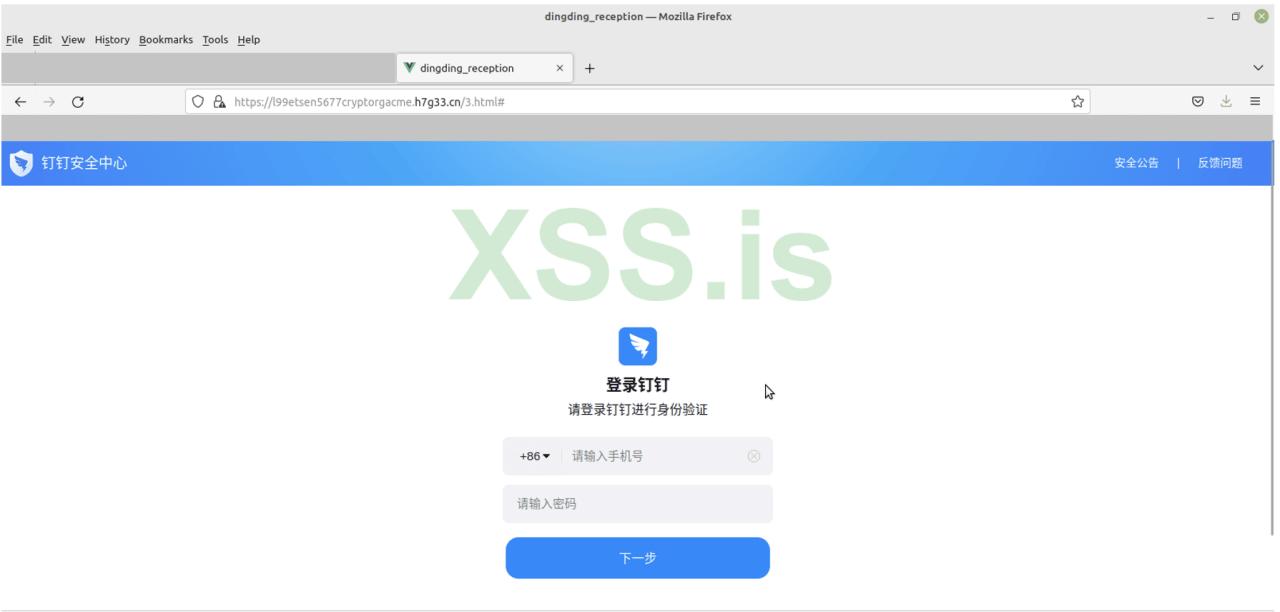Viewport: 1280px width, 612px height.
Task: Open a new tab with plus icon
Action: [590, 68]
